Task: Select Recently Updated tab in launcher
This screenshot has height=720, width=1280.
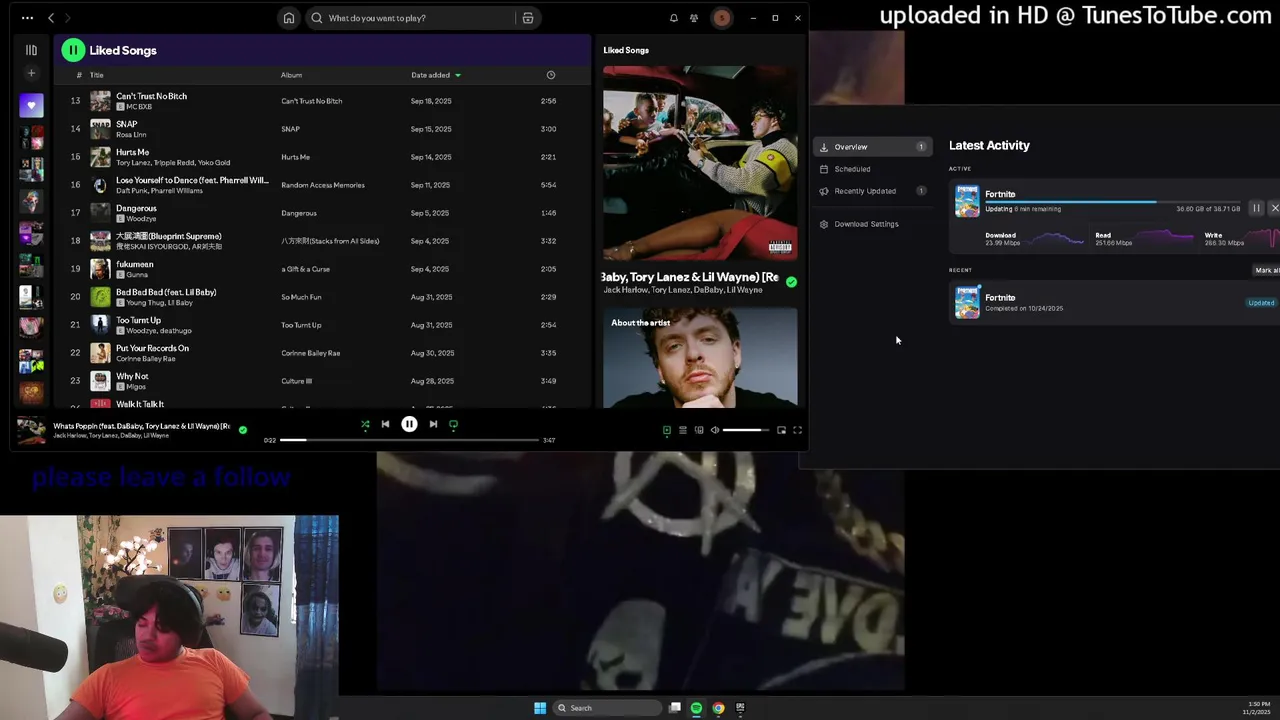Action: (x=873, y=191)
